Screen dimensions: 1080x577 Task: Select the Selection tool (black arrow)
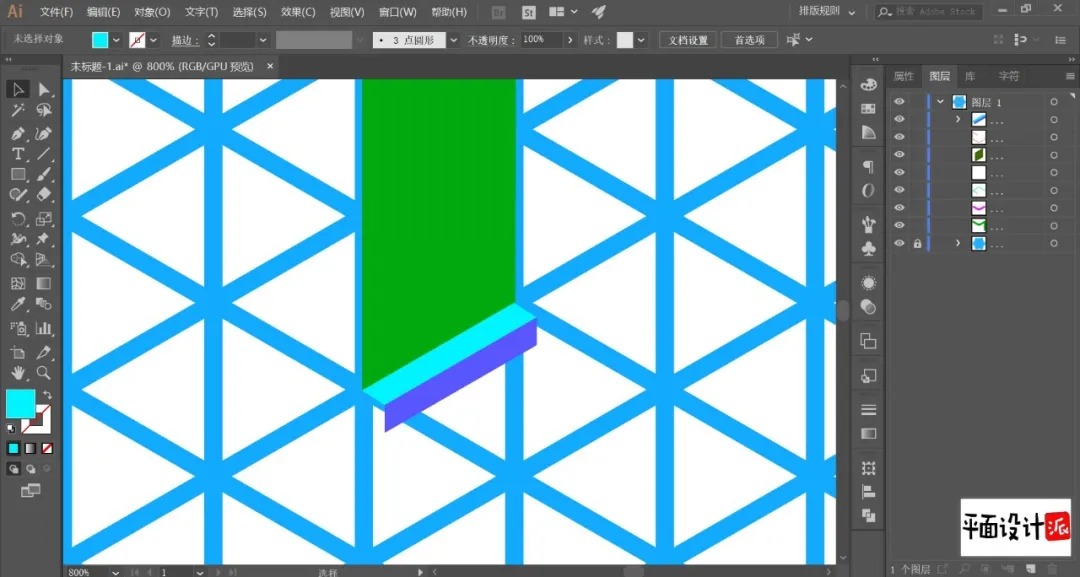pos(18,89)
